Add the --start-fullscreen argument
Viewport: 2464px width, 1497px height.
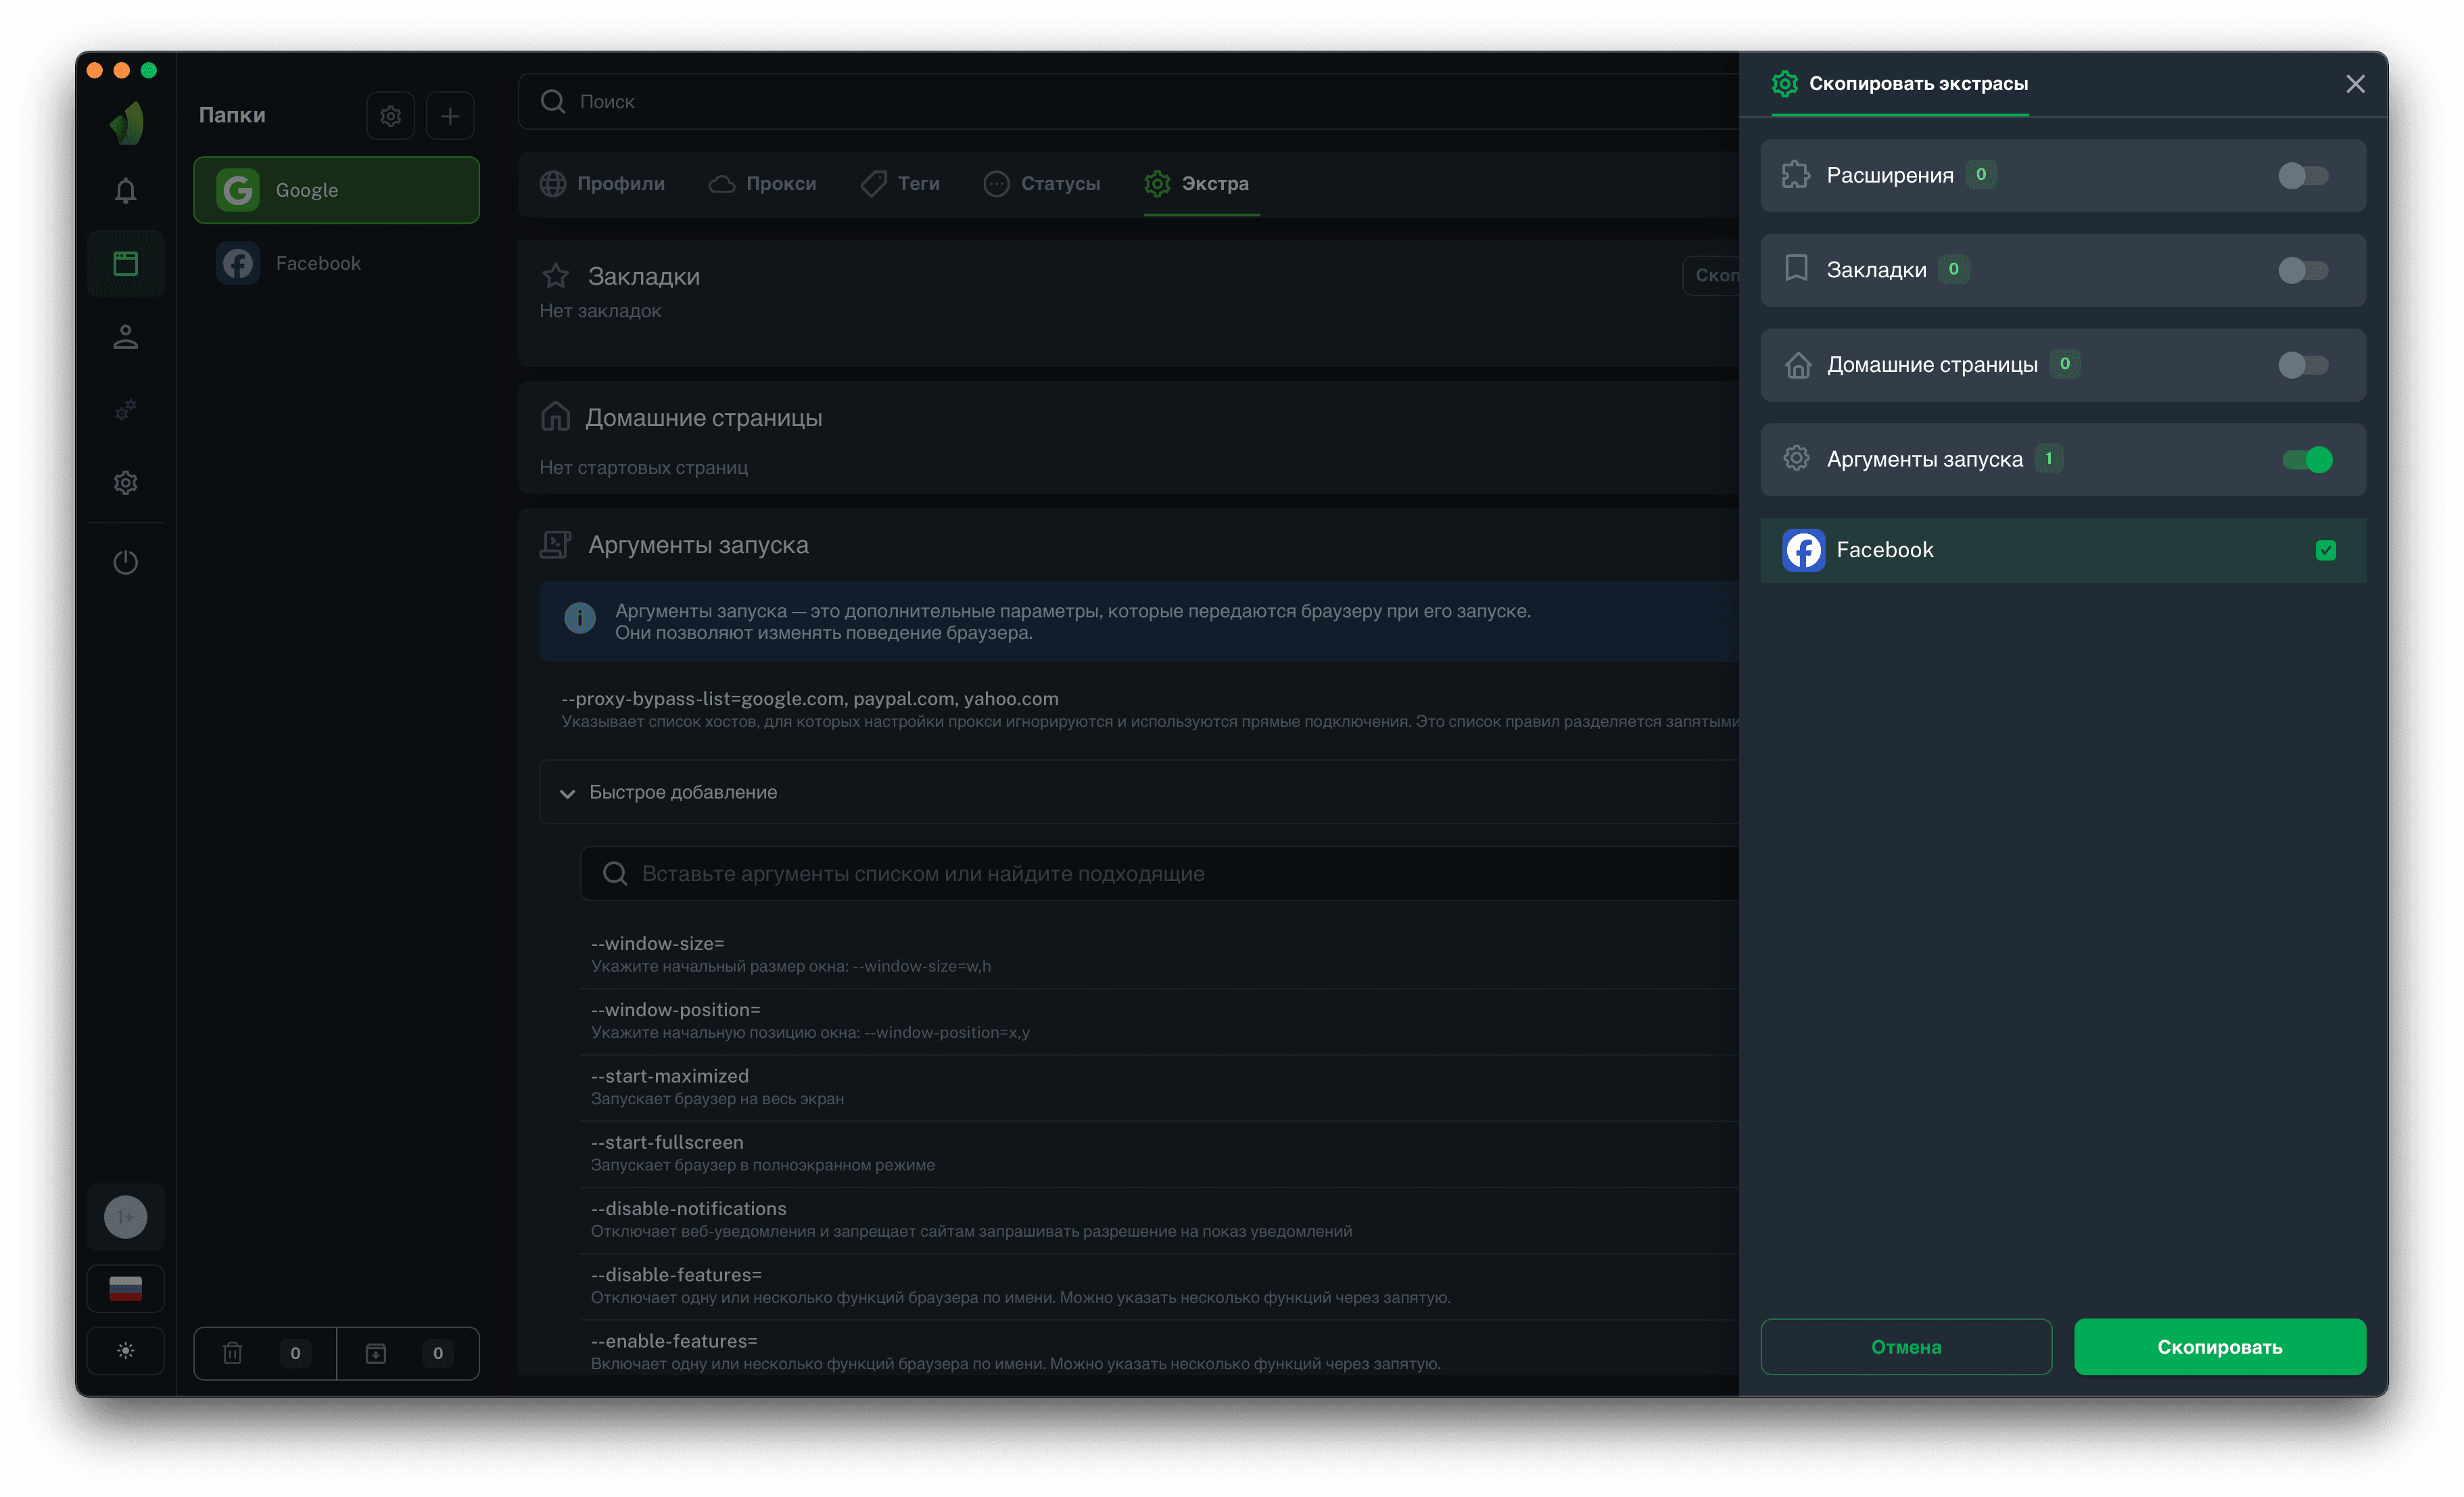1160,1153
